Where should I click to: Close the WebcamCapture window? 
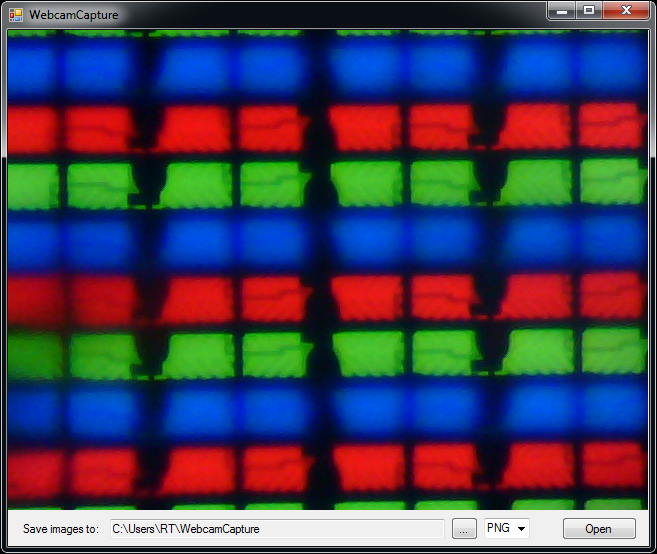(x=626, y=10)
